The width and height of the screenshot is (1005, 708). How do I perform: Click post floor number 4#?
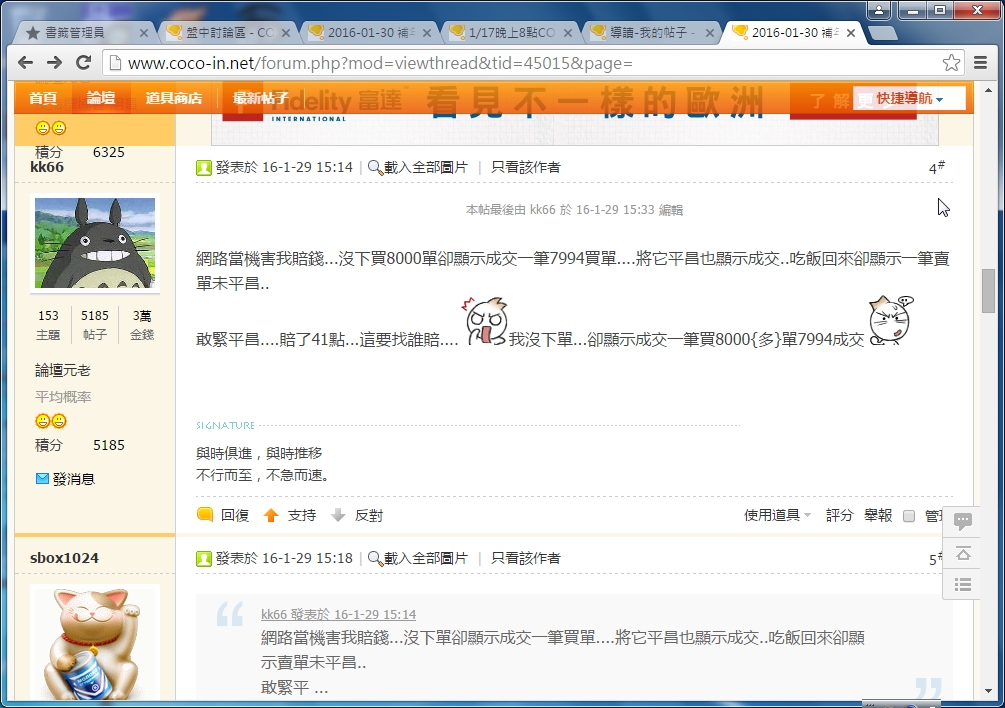pos(936,168)
